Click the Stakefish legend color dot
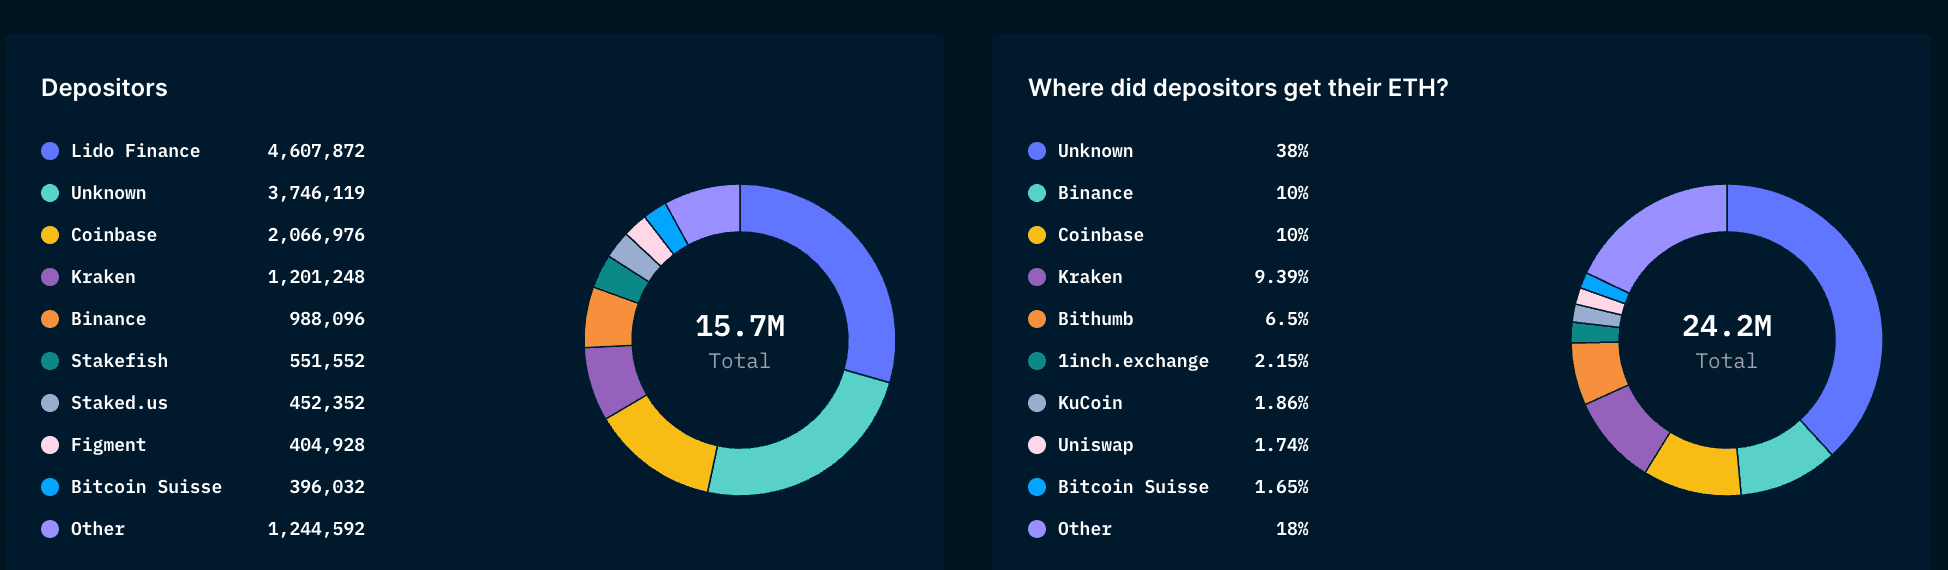This screenshot has width=1948, height=570. (x=50, y=361)
